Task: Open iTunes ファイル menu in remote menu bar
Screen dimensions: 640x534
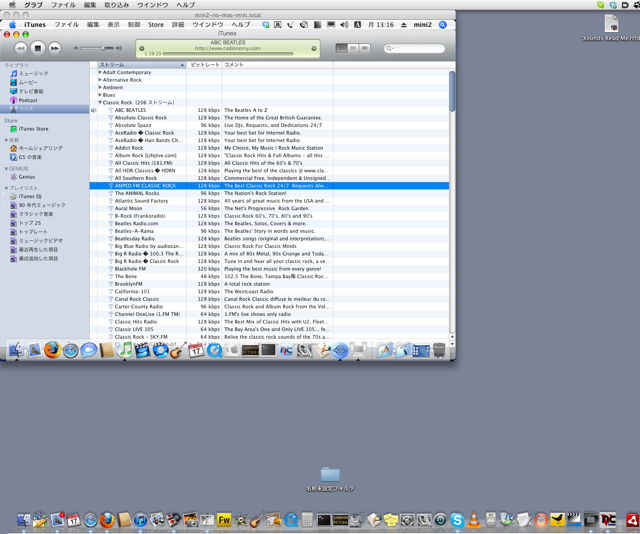Action: [x=67, y=25]
